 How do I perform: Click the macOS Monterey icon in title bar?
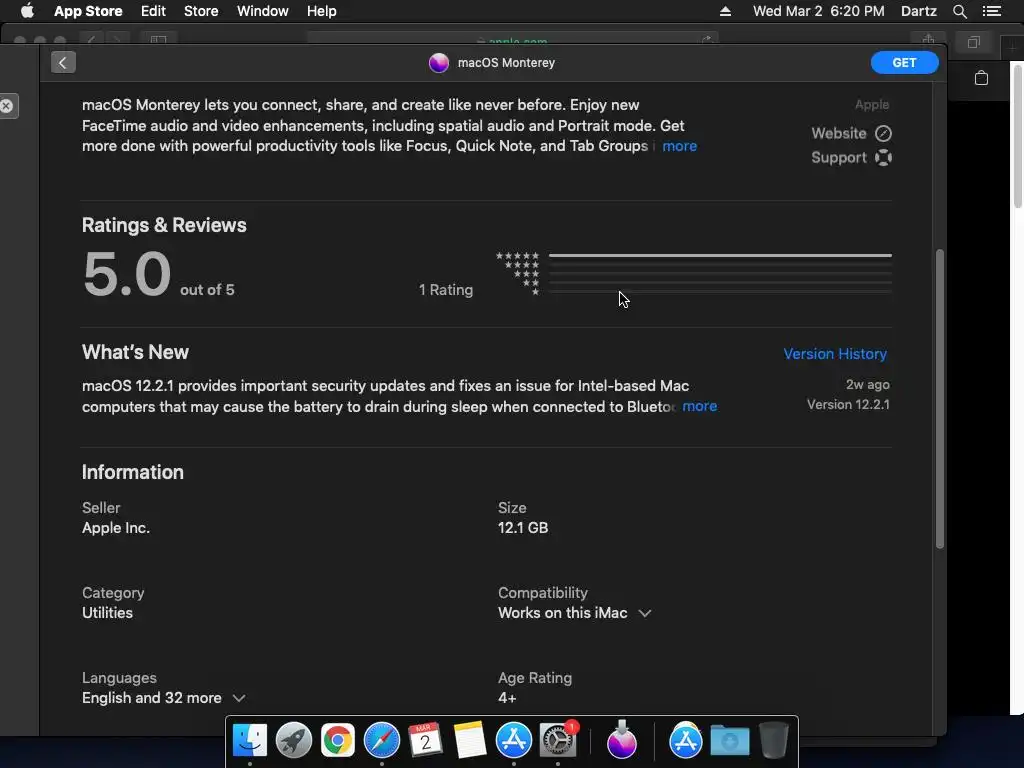click(x=439, y=63)
